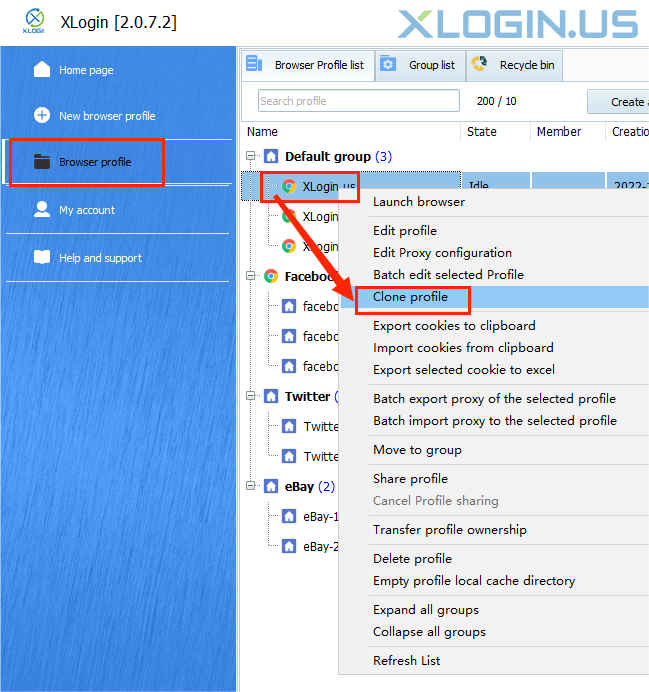Choose Clone profile from context menu
Image resolution: width=649 pixels, height=692 pixels.
[x=410, y=297]
